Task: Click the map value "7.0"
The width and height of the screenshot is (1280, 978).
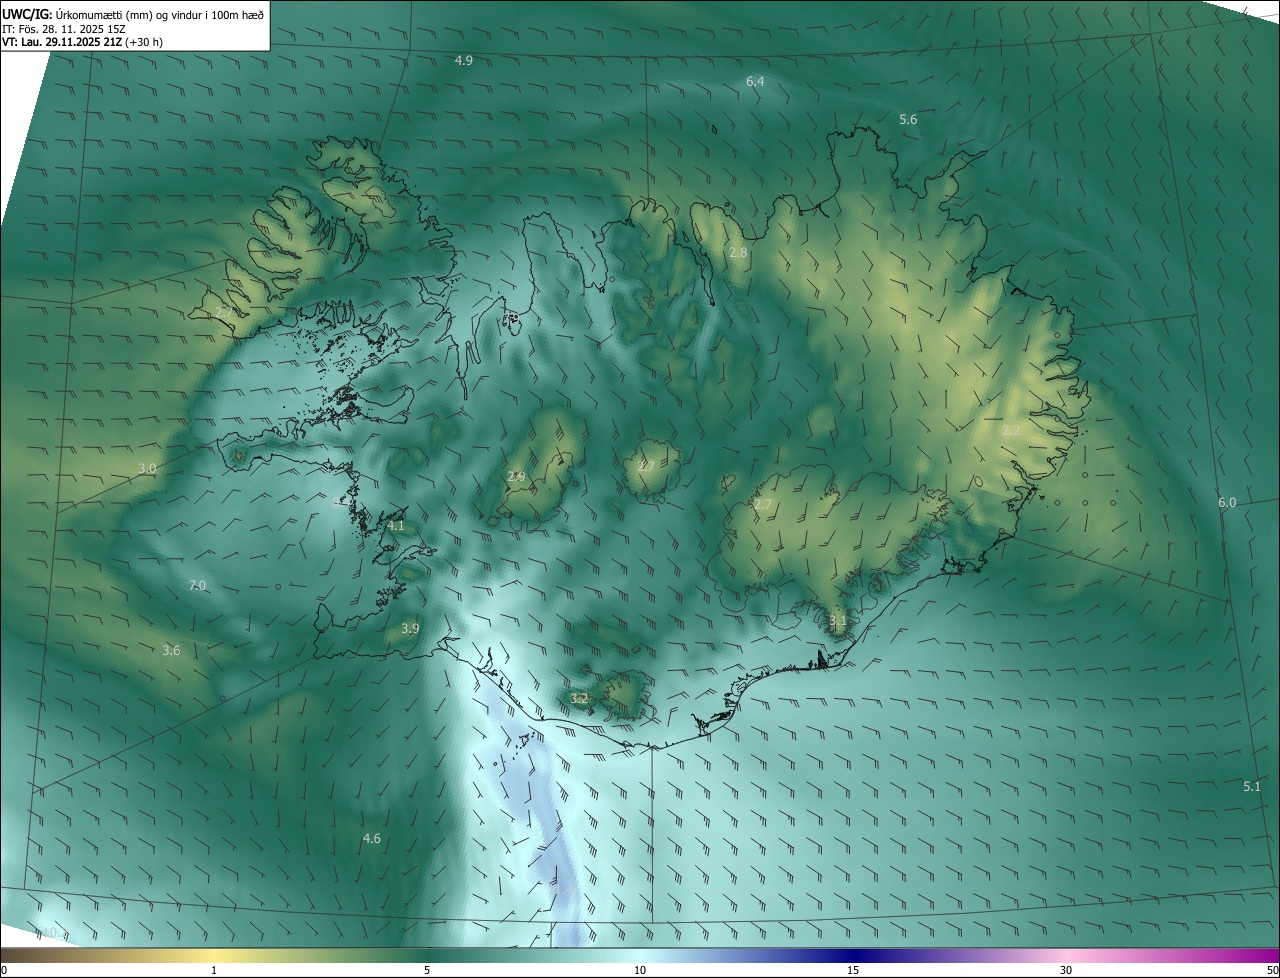Action: pos(197,585)
